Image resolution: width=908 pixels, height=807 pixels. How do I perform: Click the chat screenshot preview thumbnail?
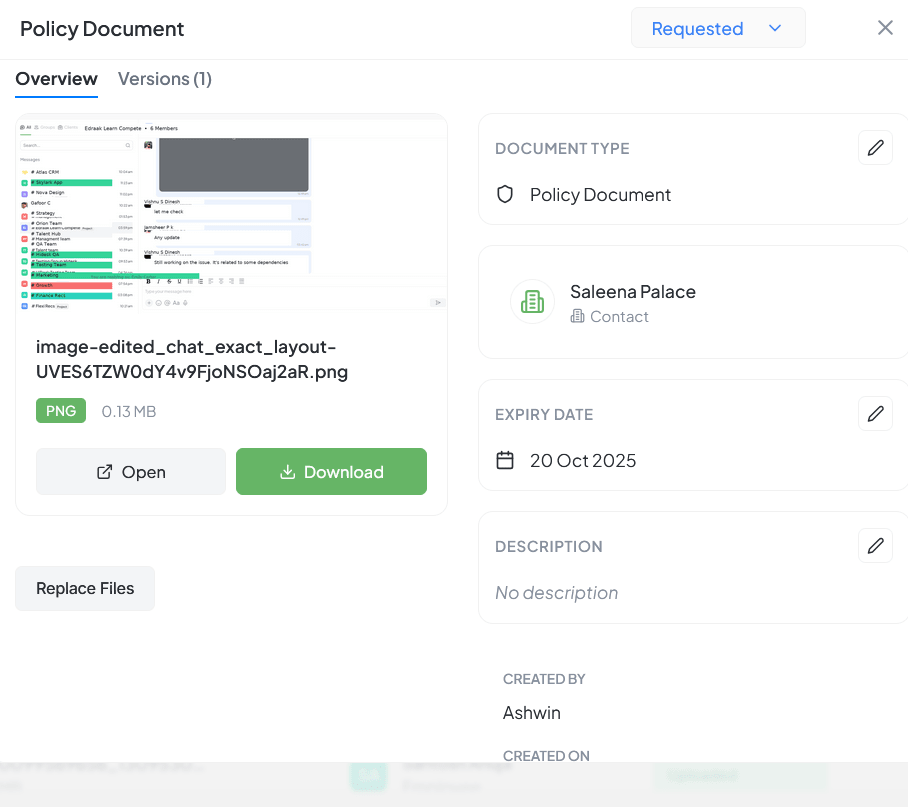click(x=231, y=217)
